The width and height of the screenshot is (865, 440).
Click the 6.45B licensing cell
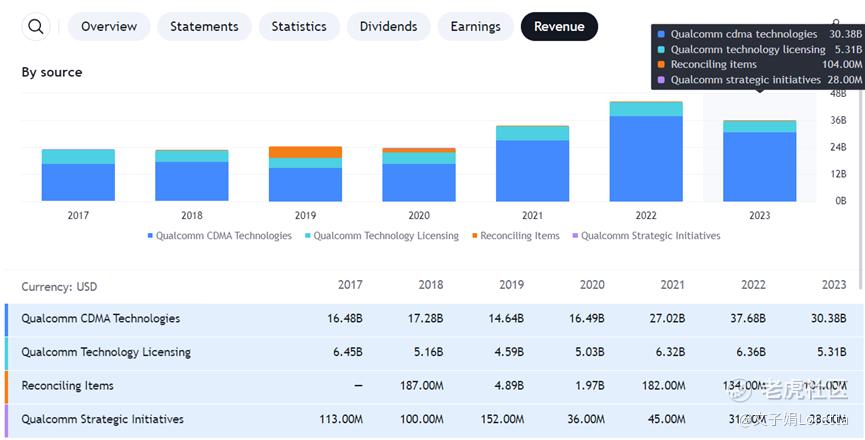click(x=348, y=352)
